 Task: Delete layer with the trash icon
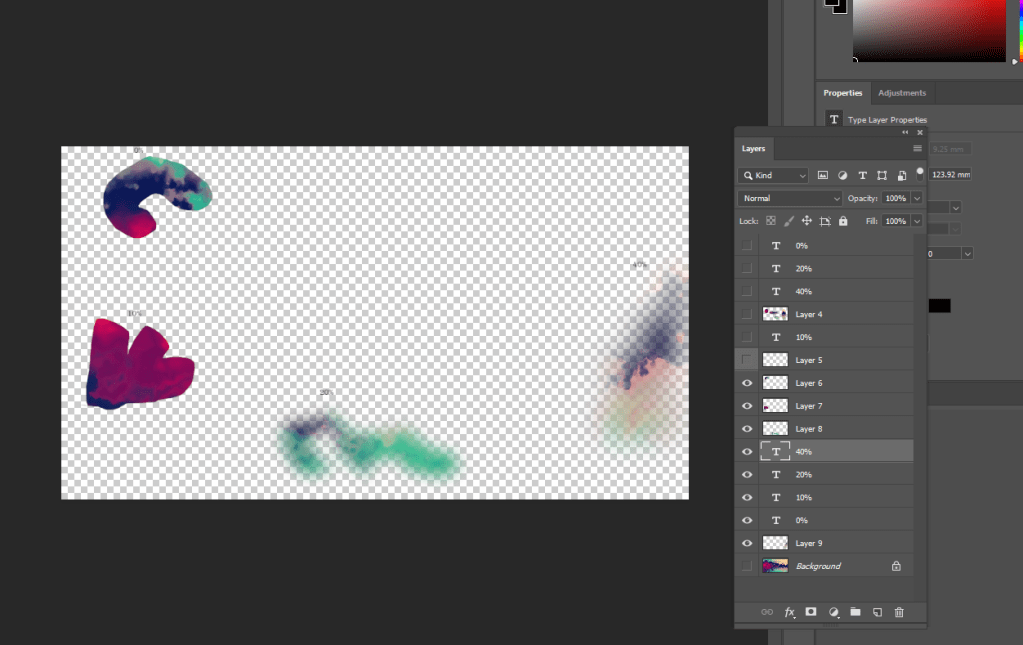(899, 612)
